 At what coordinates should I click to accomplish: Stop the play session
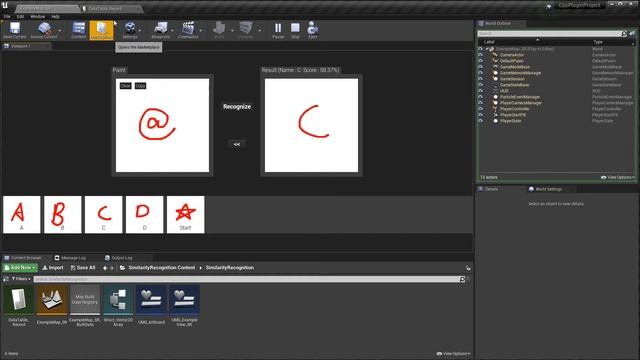(x=295, y=30)
